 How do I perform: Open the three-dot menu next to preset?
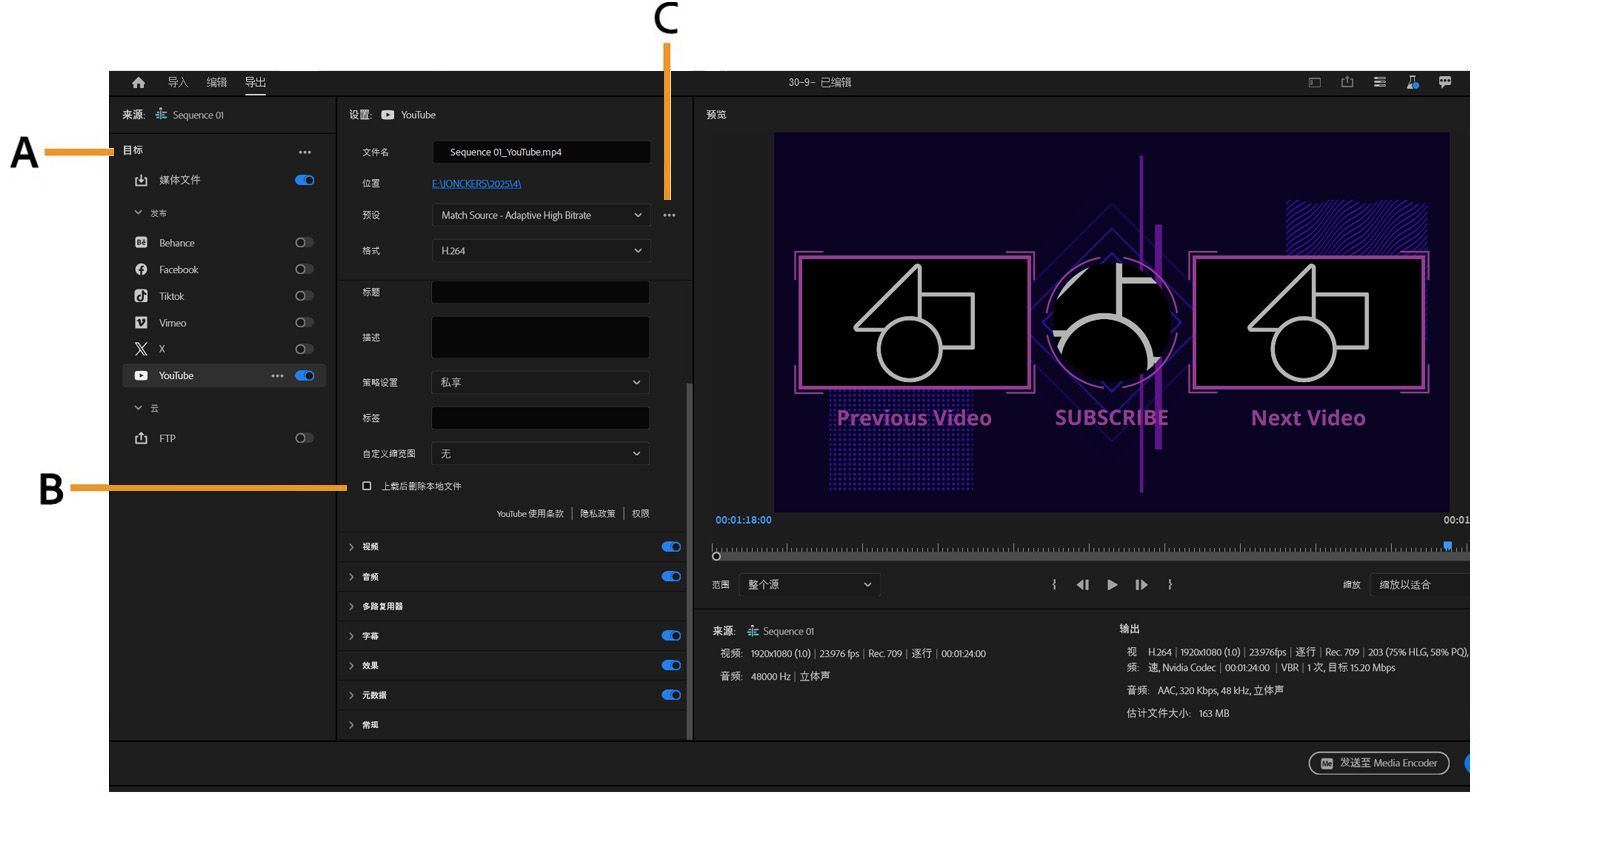pyautogui.click(x=669, y=216)
